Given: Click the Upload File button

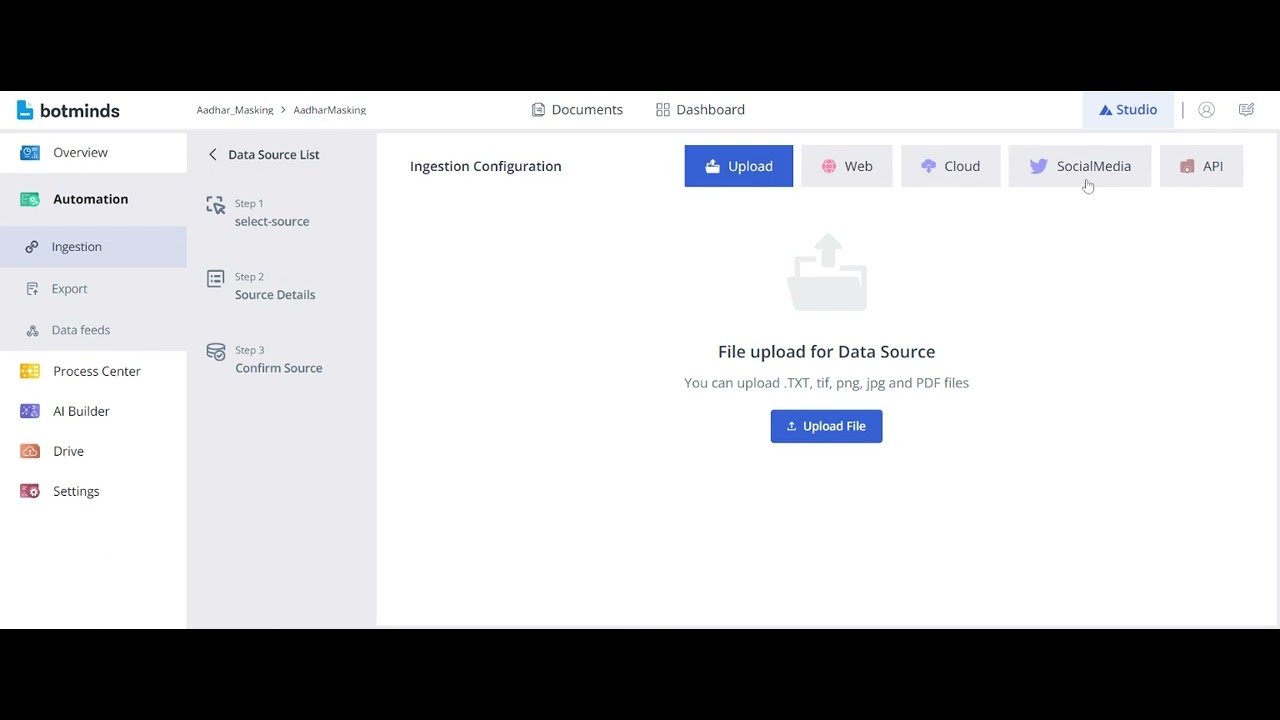Looking at the screenshot, I should click(826, 426).
